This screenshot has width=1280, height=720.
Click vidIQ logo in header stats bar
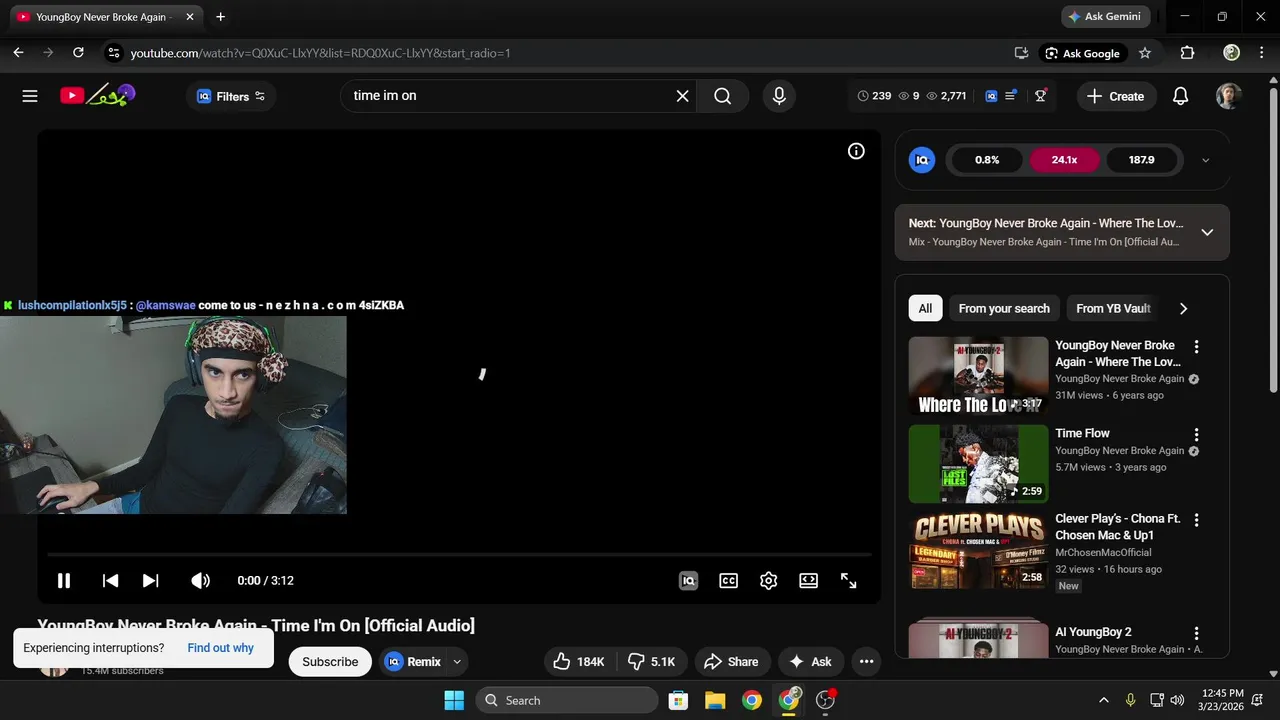click(991, 96)
